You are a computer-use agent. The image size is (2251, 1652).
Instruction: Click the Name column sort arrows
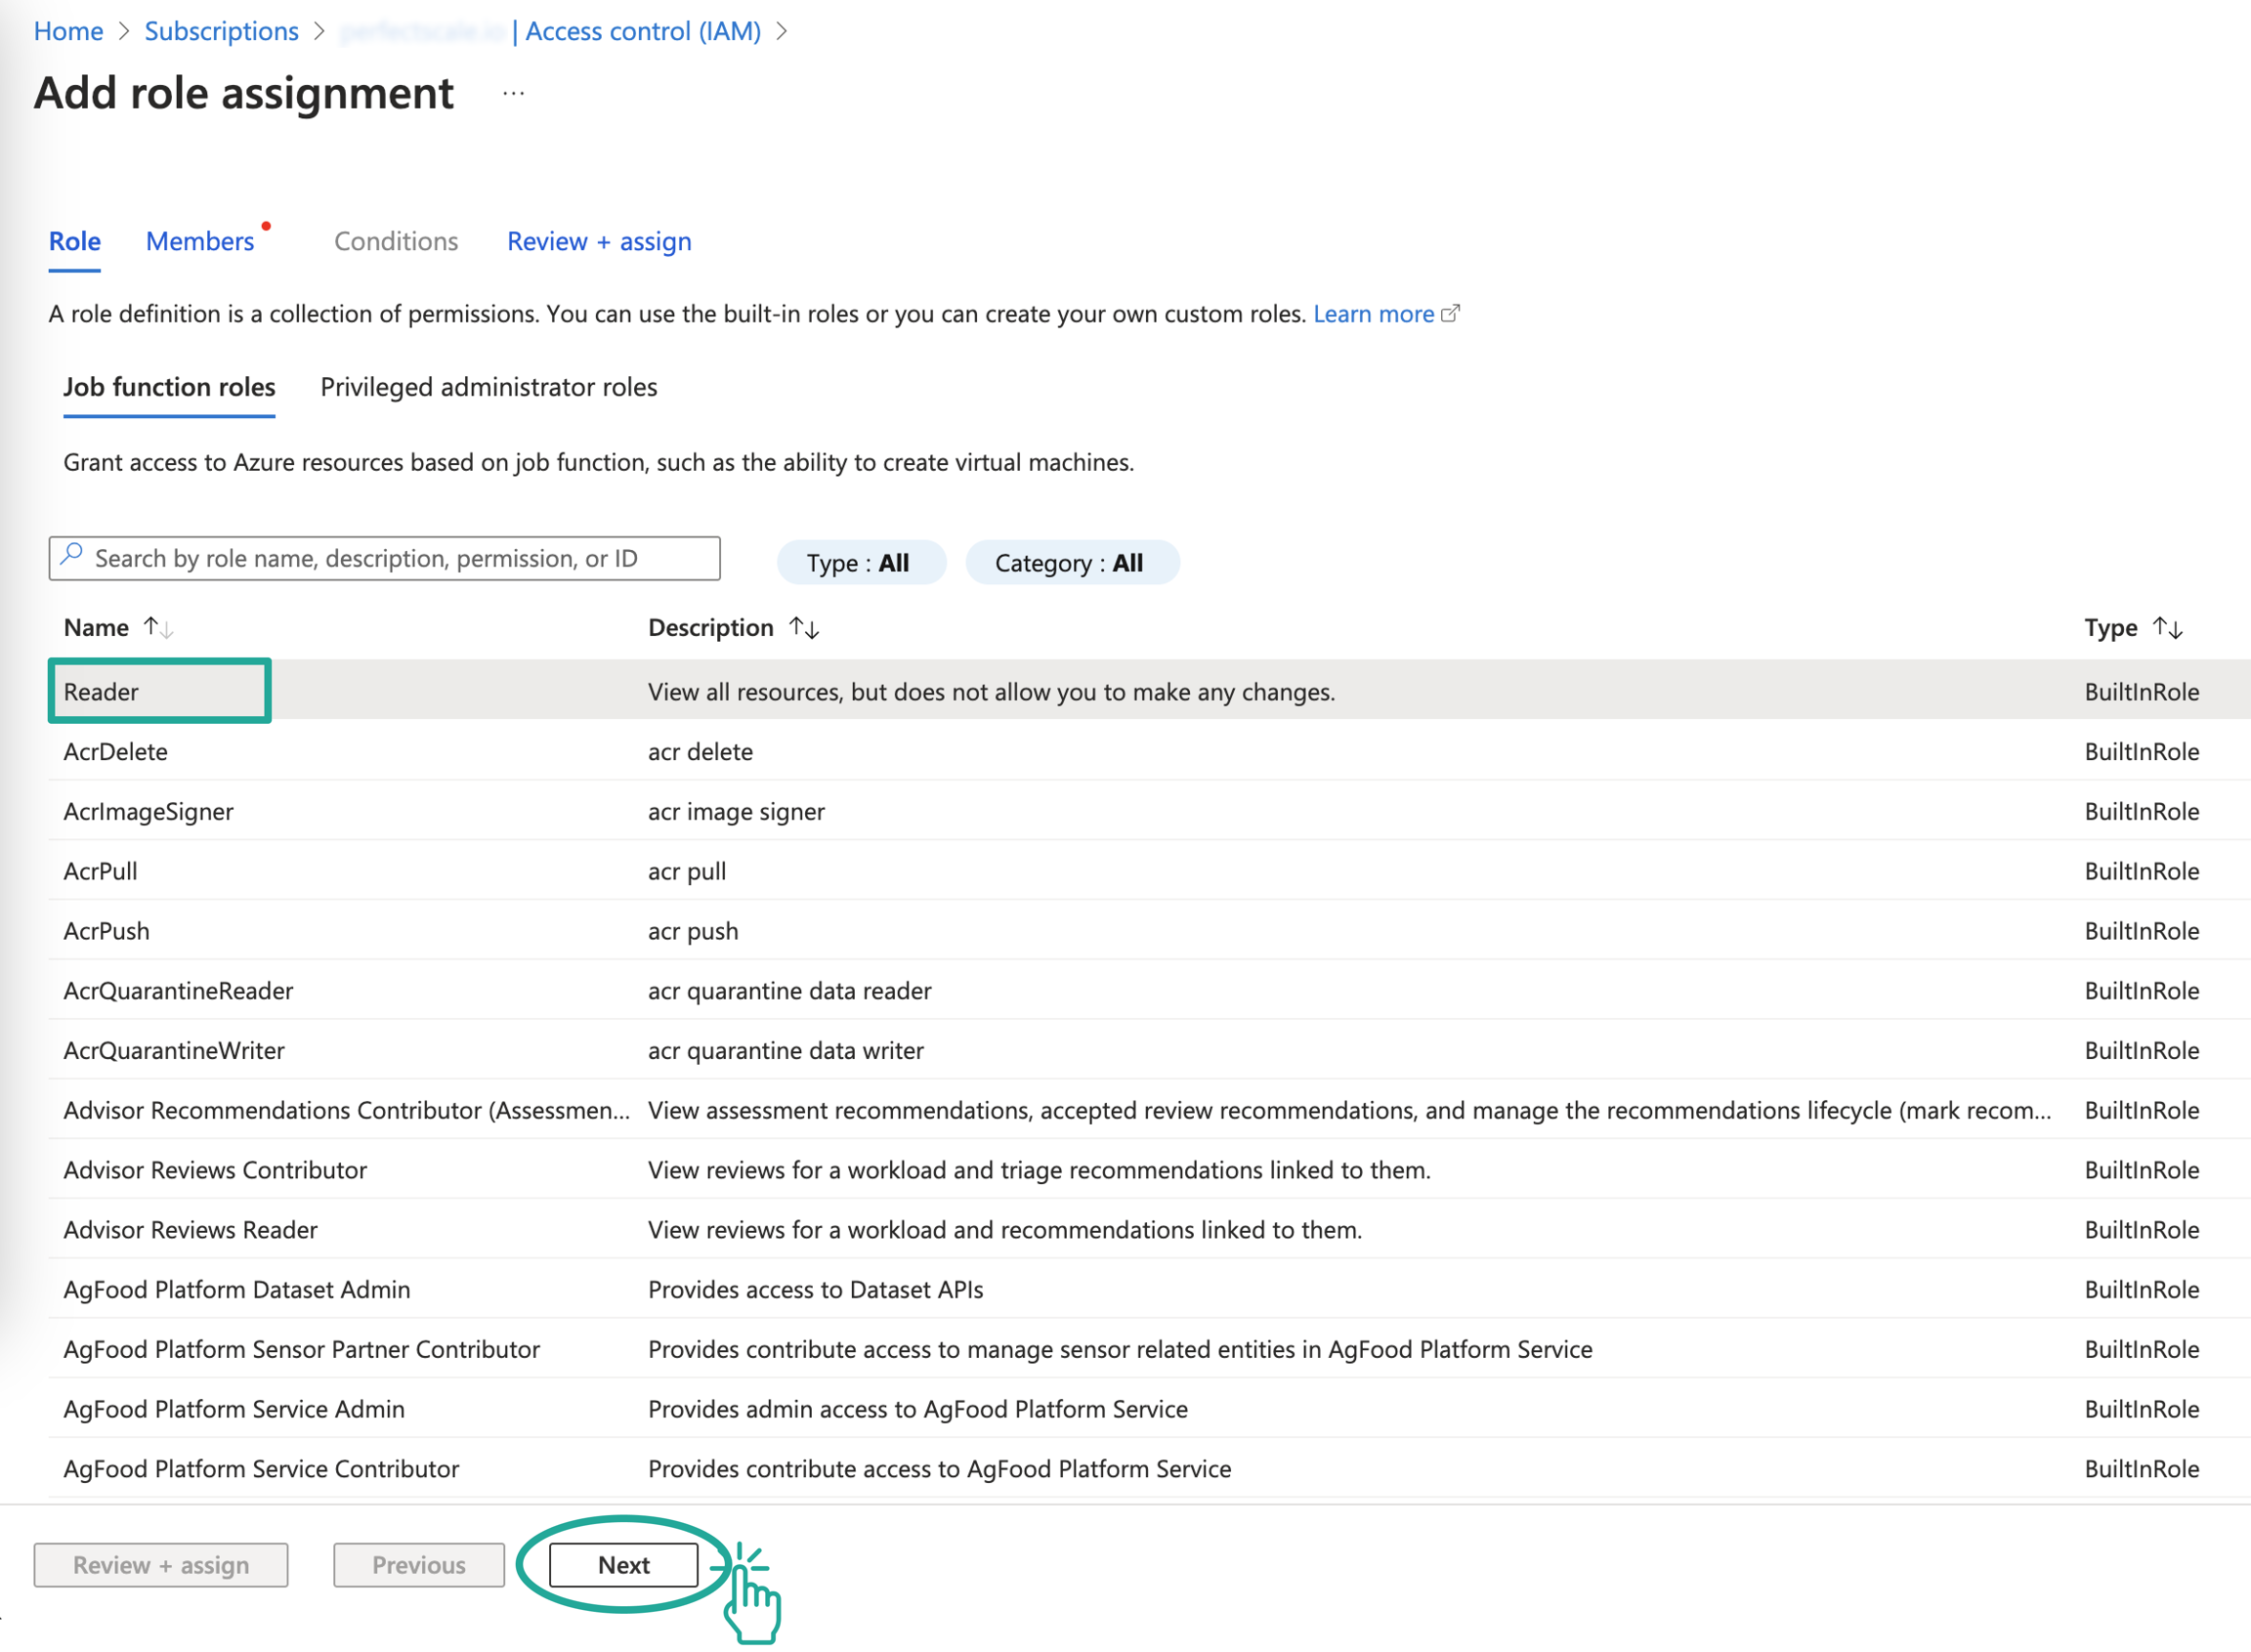[157, 627]
